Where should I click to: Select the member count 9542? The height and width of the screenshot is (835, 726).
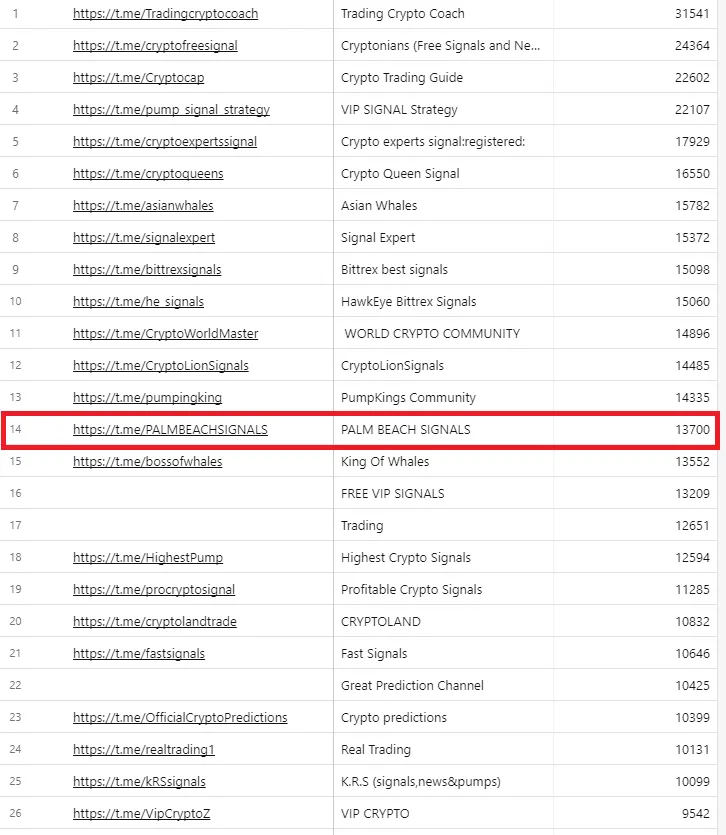pos(696,813)
